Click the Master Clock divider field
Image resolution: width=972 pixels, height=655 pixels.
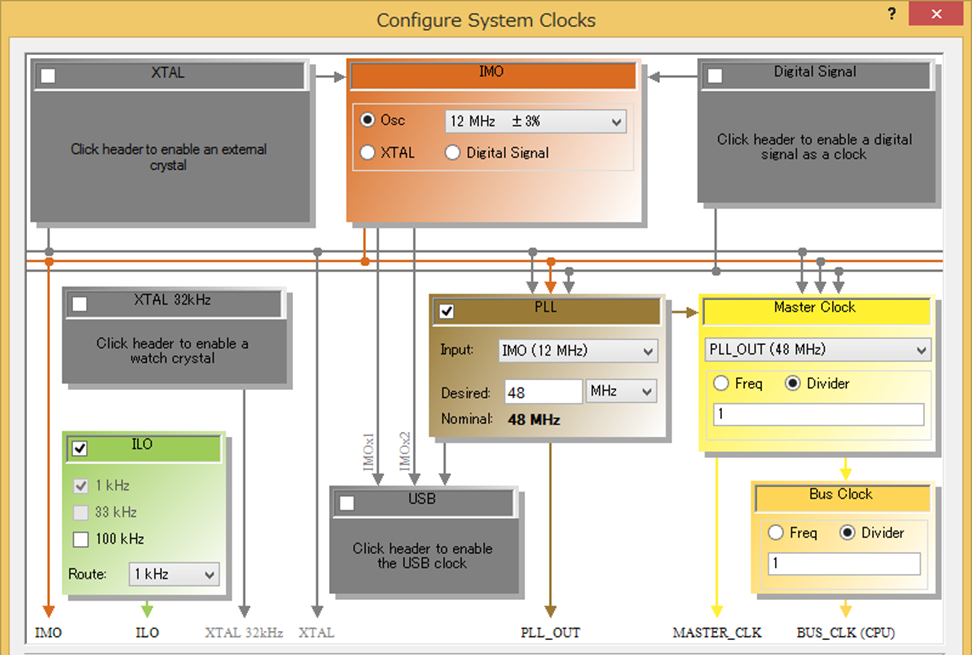click(819, 414)
